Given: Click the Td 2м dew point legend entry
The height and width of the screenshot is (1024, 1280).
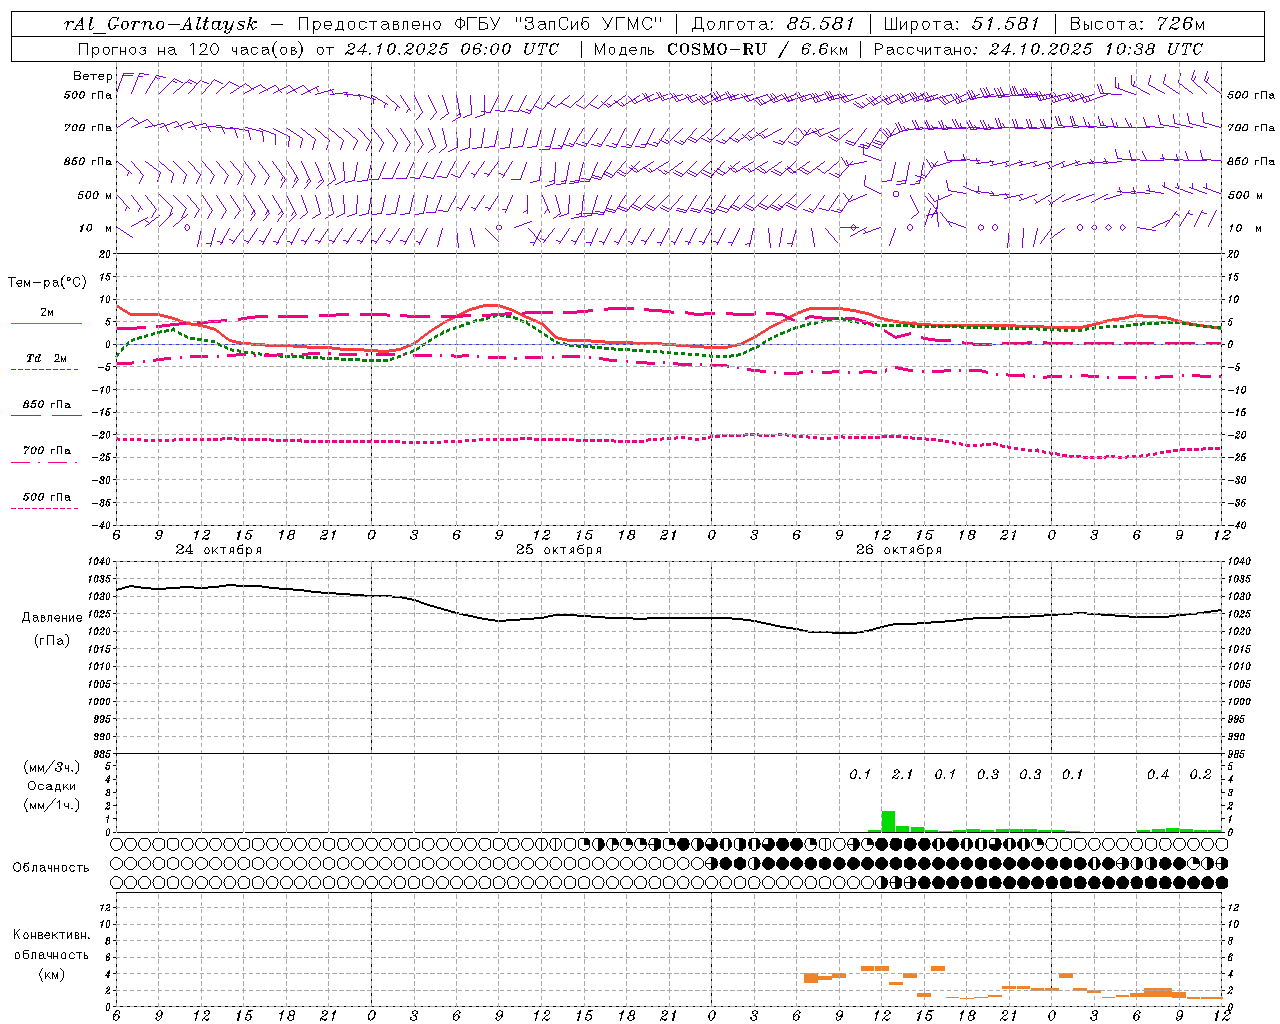Looking at the screenshot, I should coord(47,358).
